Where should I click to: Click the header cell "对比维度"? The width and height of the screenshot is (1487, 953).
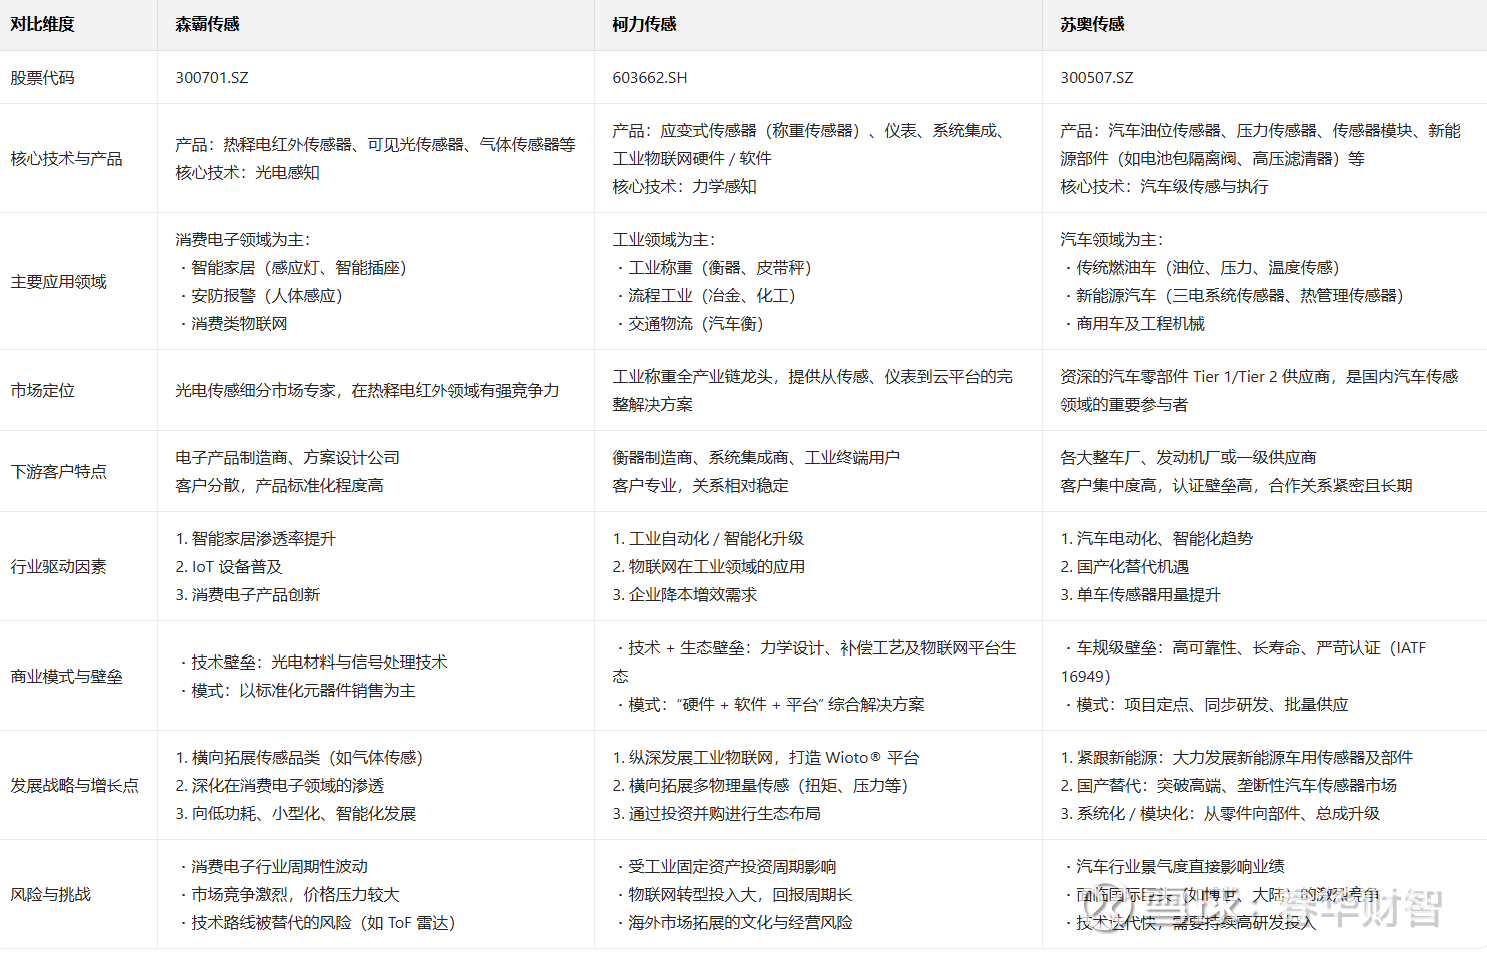pyautogui.click(x=43, y=24)
